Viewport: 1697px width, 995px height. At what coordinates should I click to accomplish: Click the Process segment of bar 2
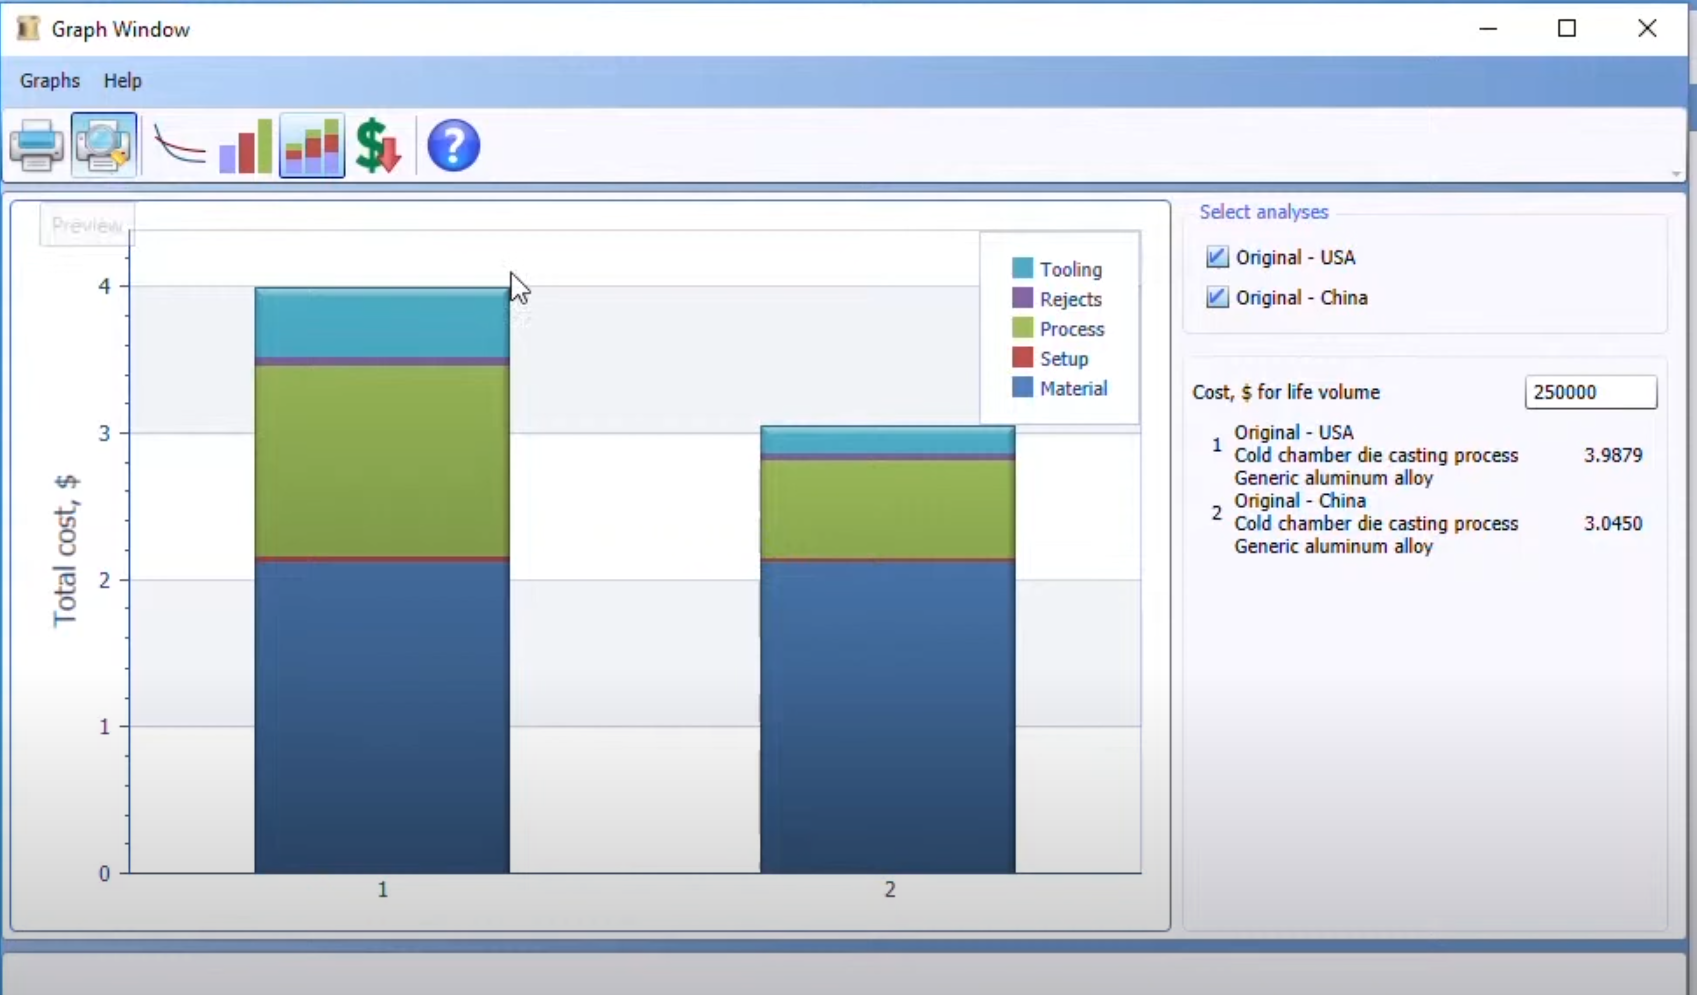[888, 509]
